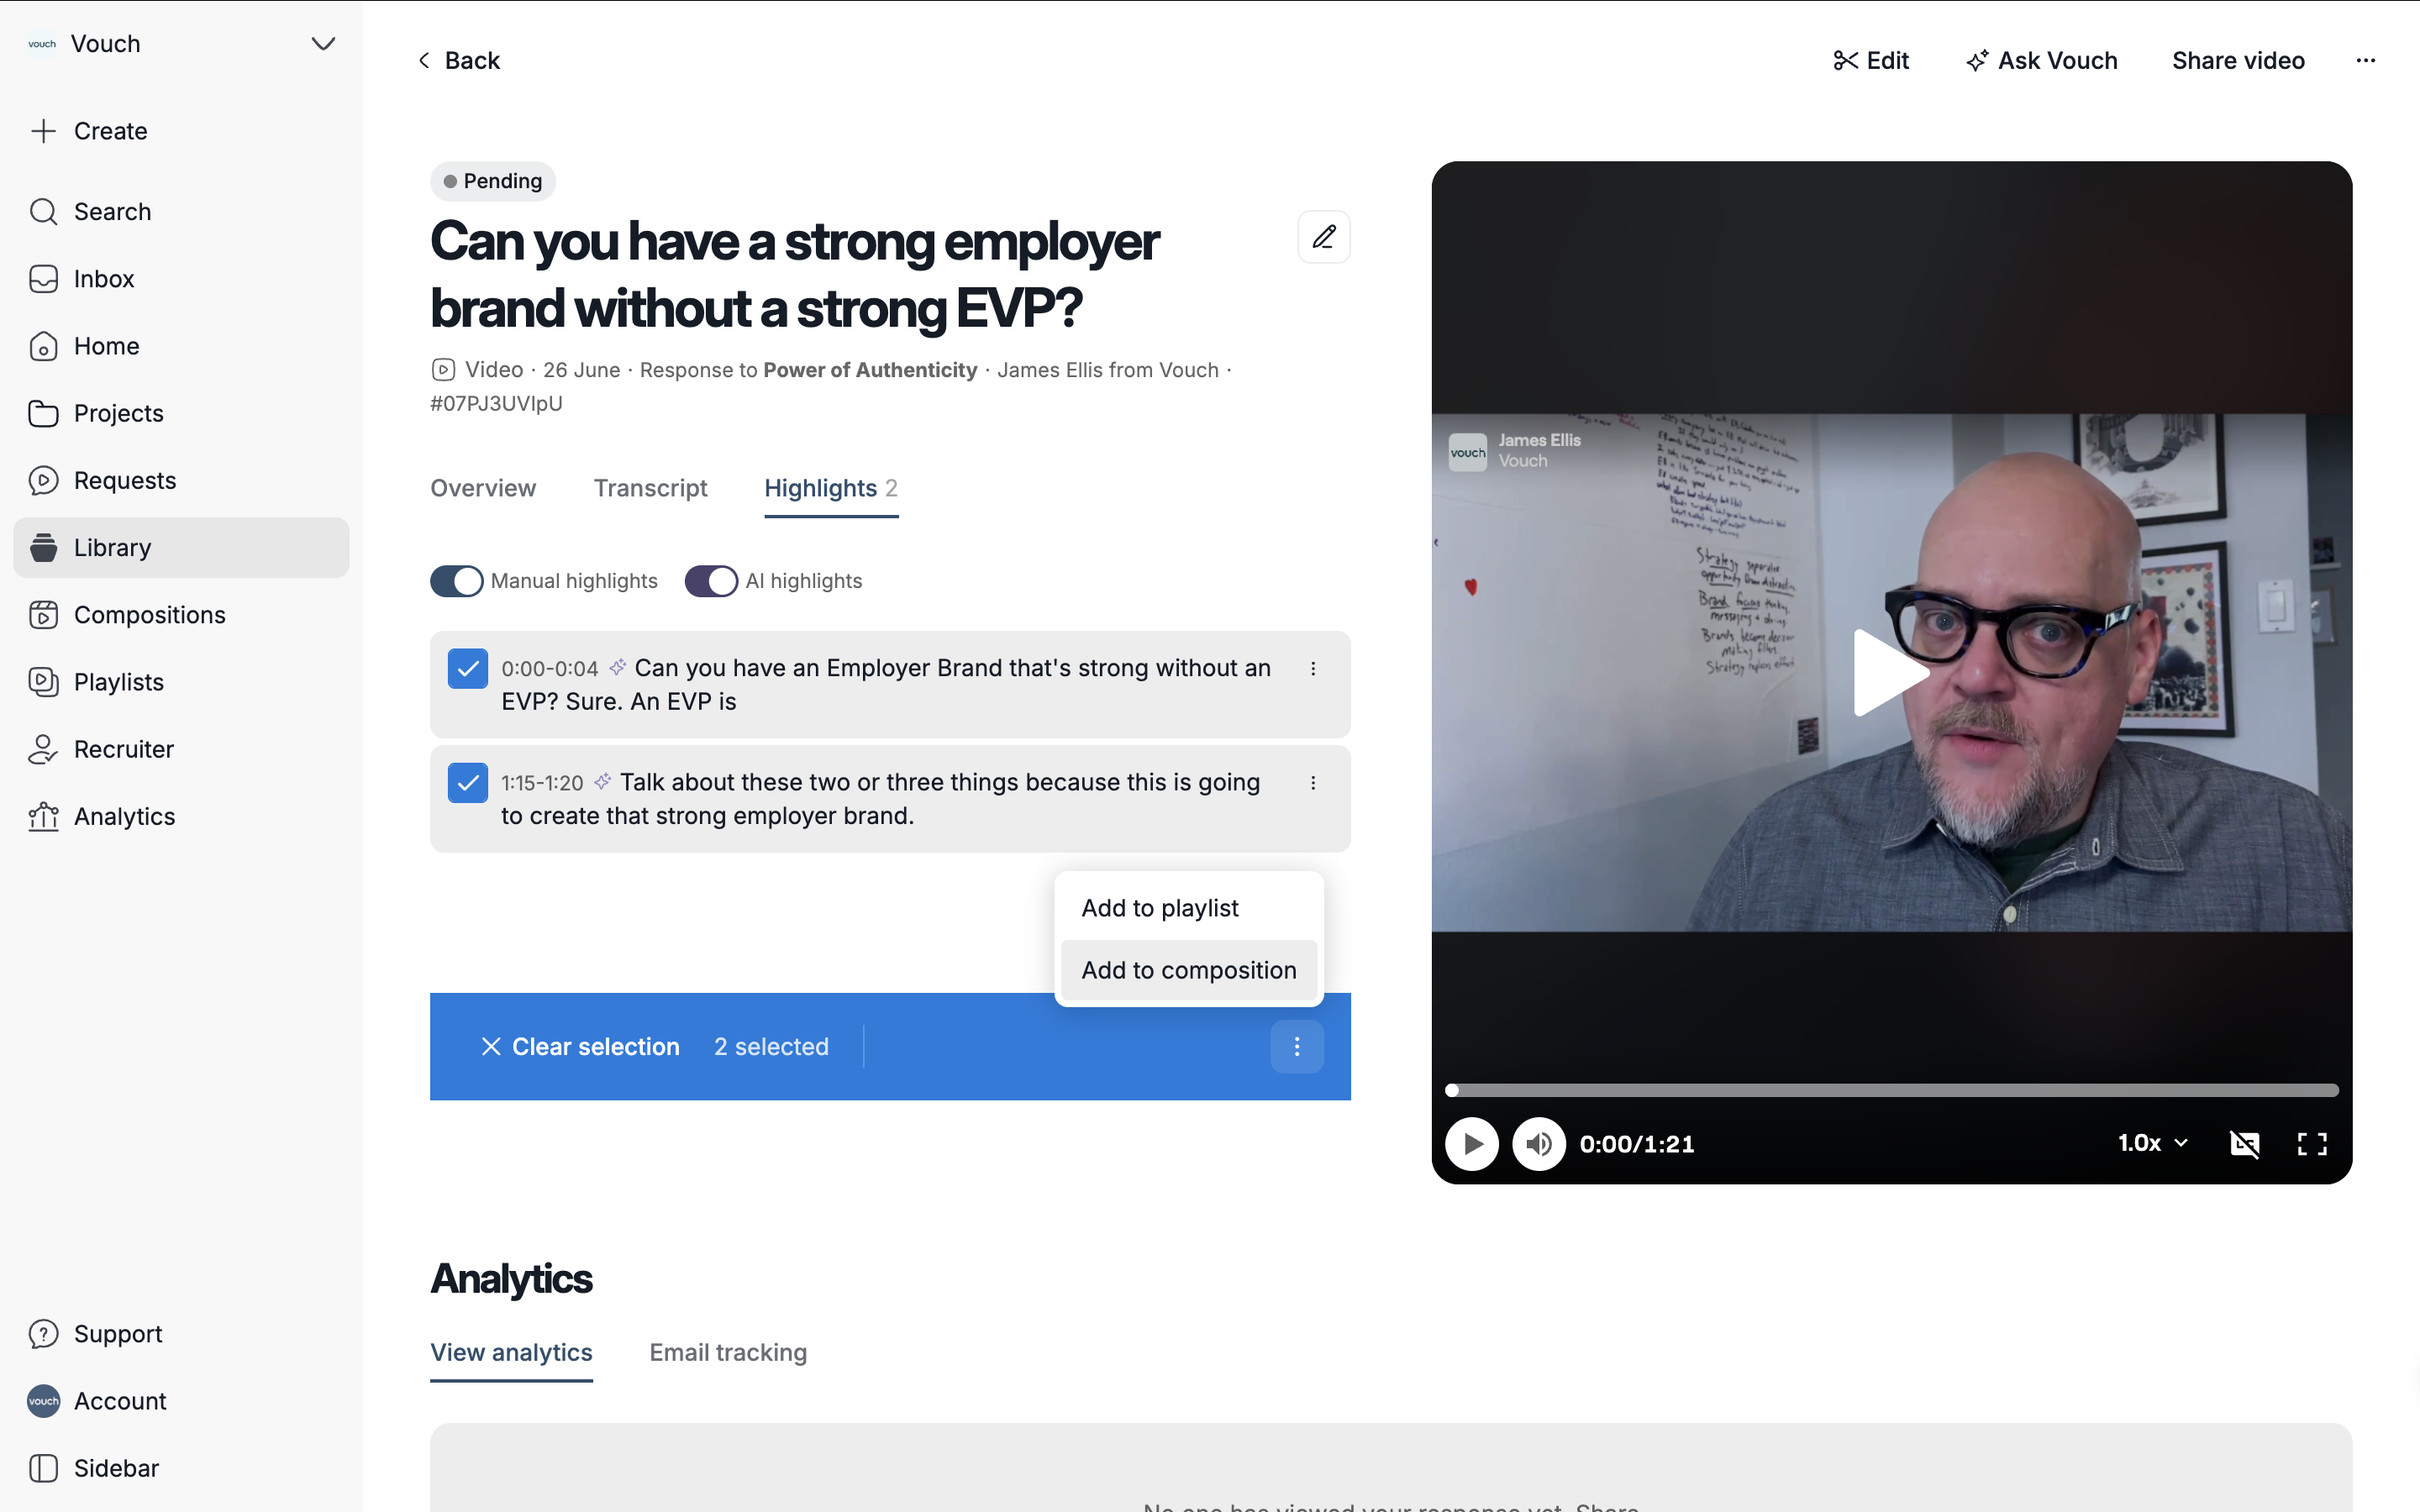Enter fullscreen mode on the video

pos(2312,1143)
